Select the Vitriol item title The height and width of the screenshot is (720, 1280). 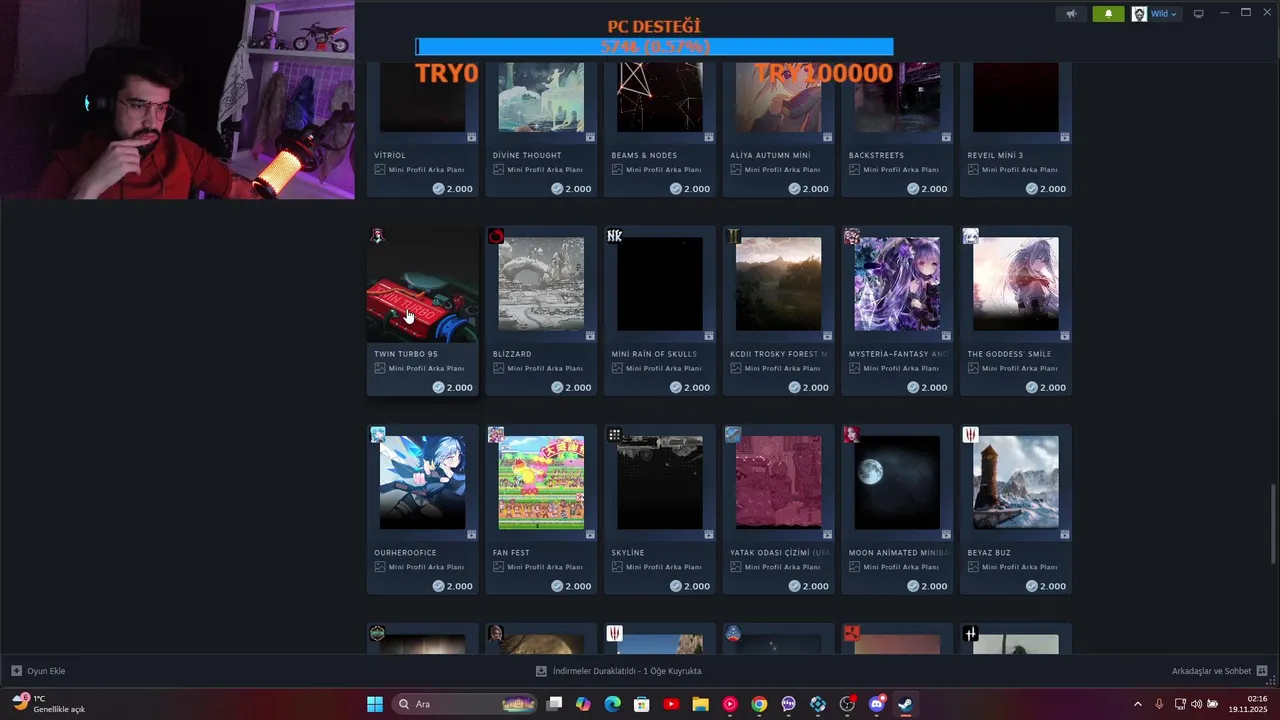pyautogui.click(x=390, y=155)
